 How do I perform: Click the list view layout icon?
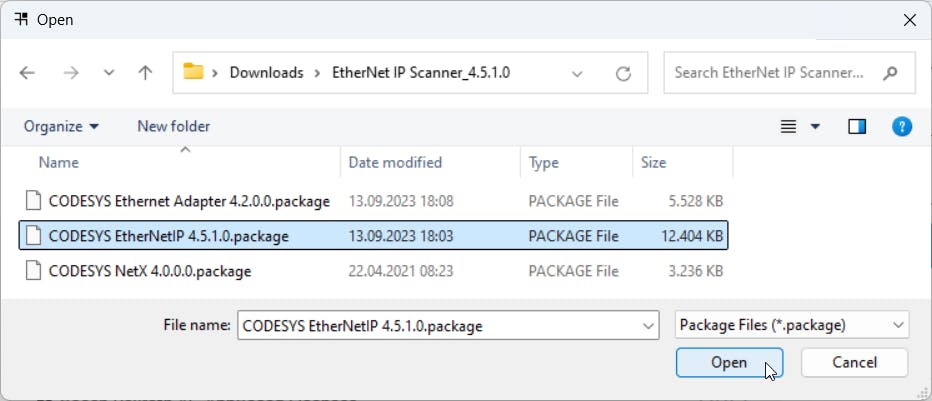[788, 127]
